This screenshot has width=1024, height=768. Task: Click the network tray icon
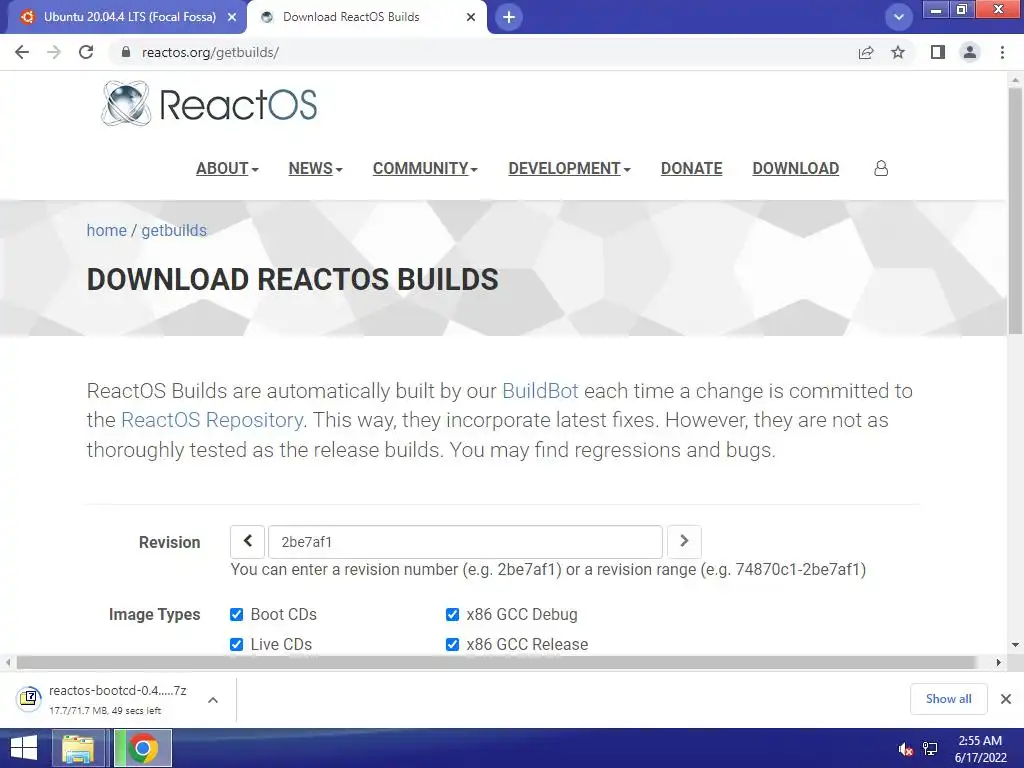[930, 749]
